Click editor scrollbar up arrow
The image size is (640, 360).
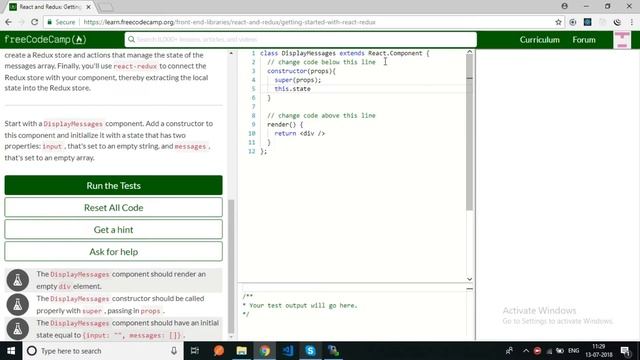point(469,52)
